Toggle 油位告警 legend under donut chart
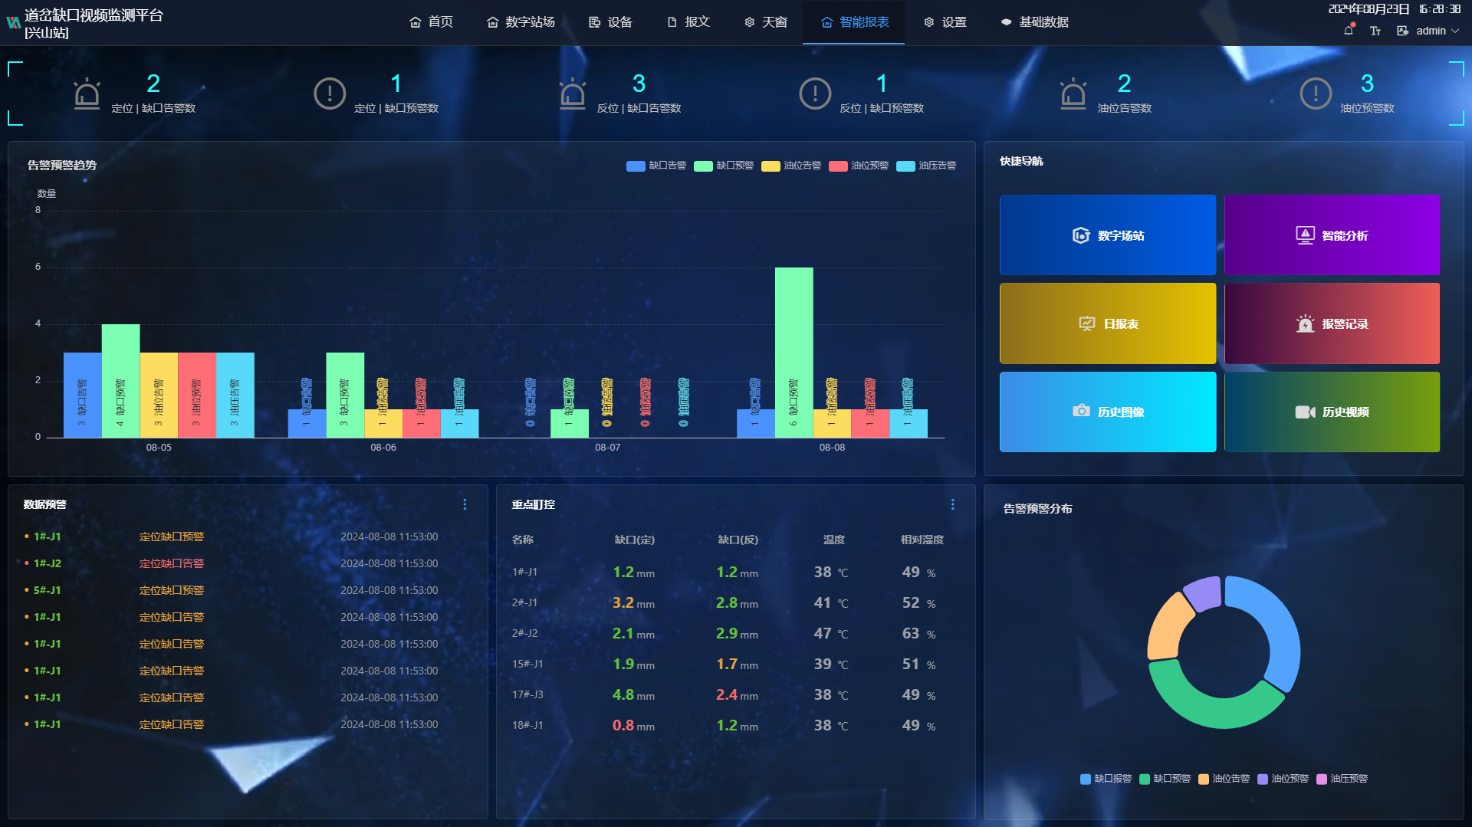The height and width of the screenshot is (827, 1472). pos(1224,779)
